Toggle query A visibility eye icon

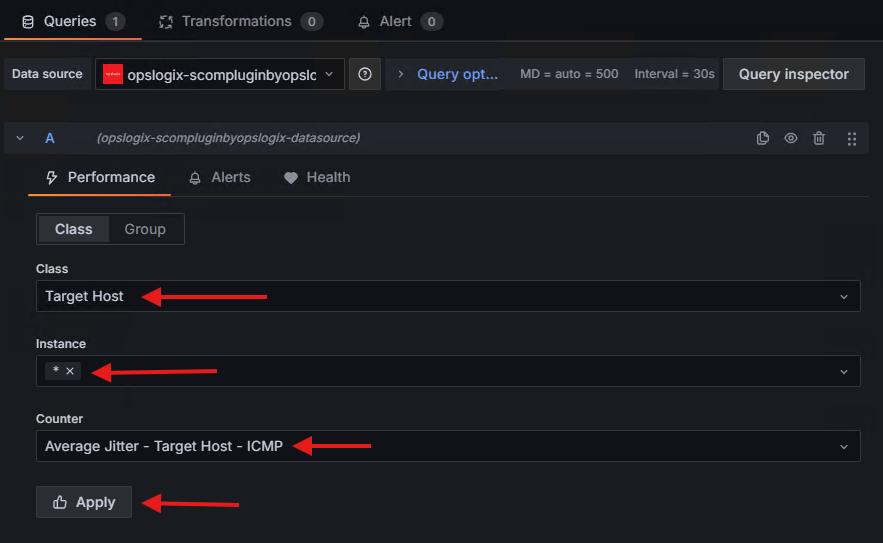point(791,138)
